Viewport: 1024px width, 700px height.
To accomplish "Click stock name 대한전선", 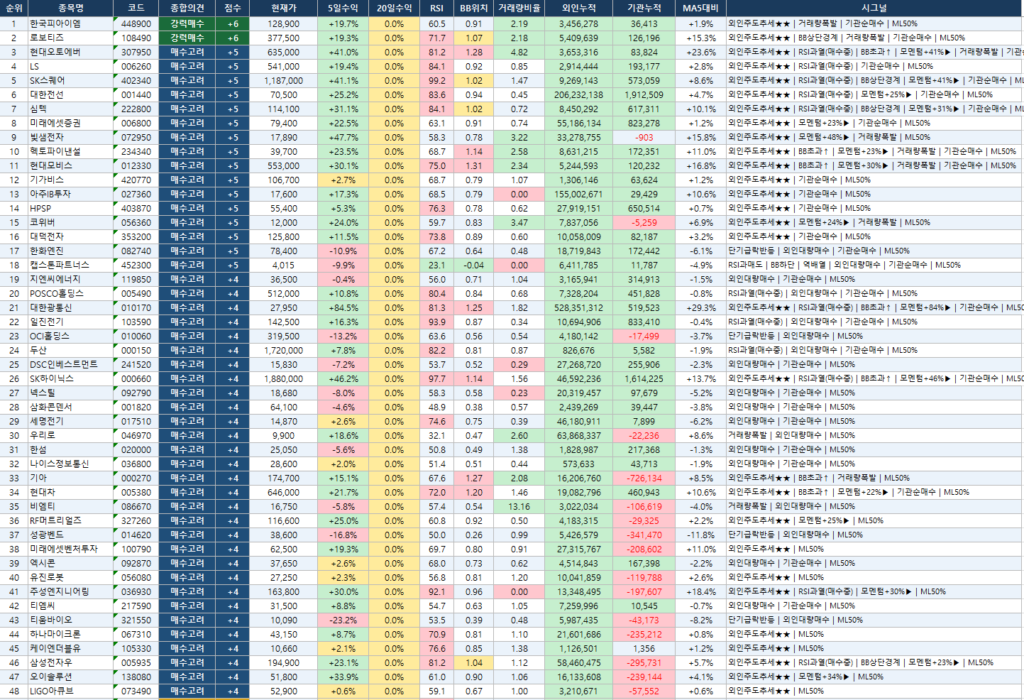I will pyautogui.click(x=46, y=95).
